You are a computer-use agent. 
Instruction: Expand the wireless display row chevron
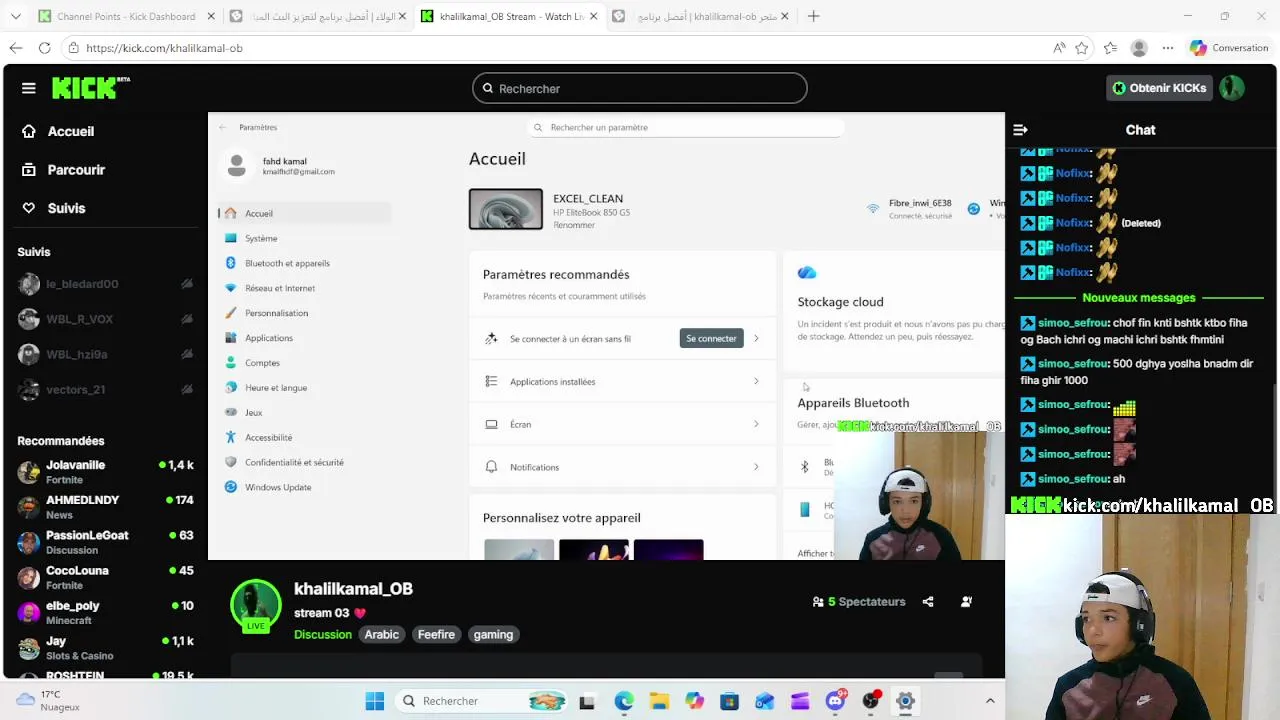756,338
